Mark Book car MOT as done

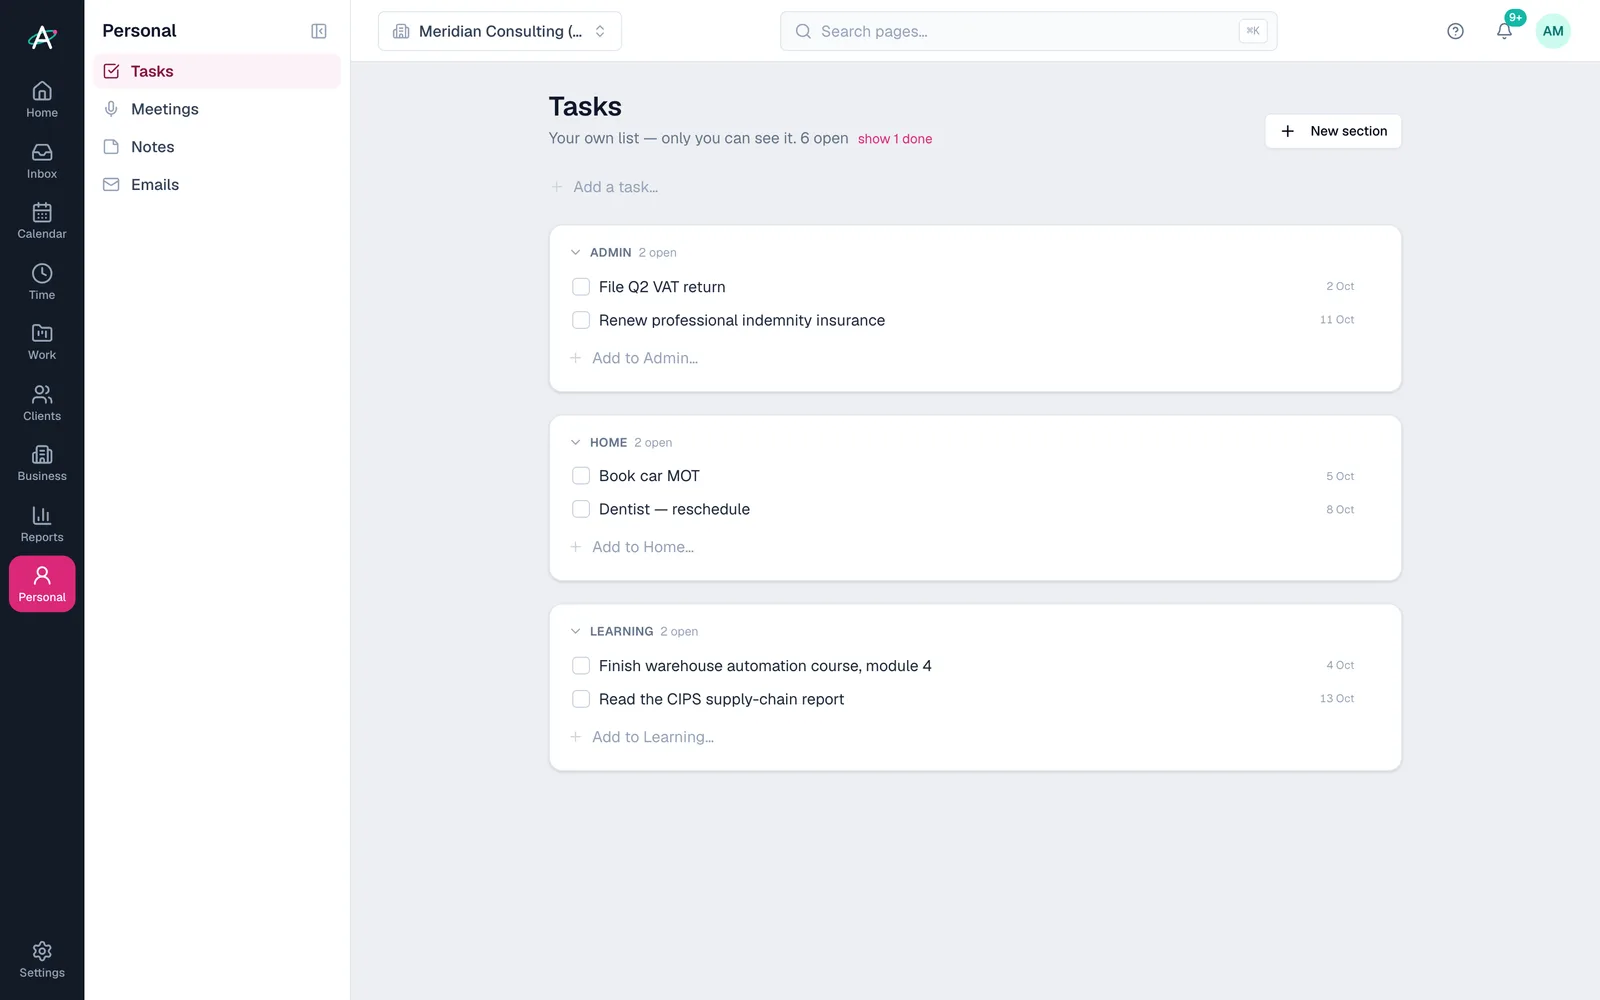tap(581, 476)
